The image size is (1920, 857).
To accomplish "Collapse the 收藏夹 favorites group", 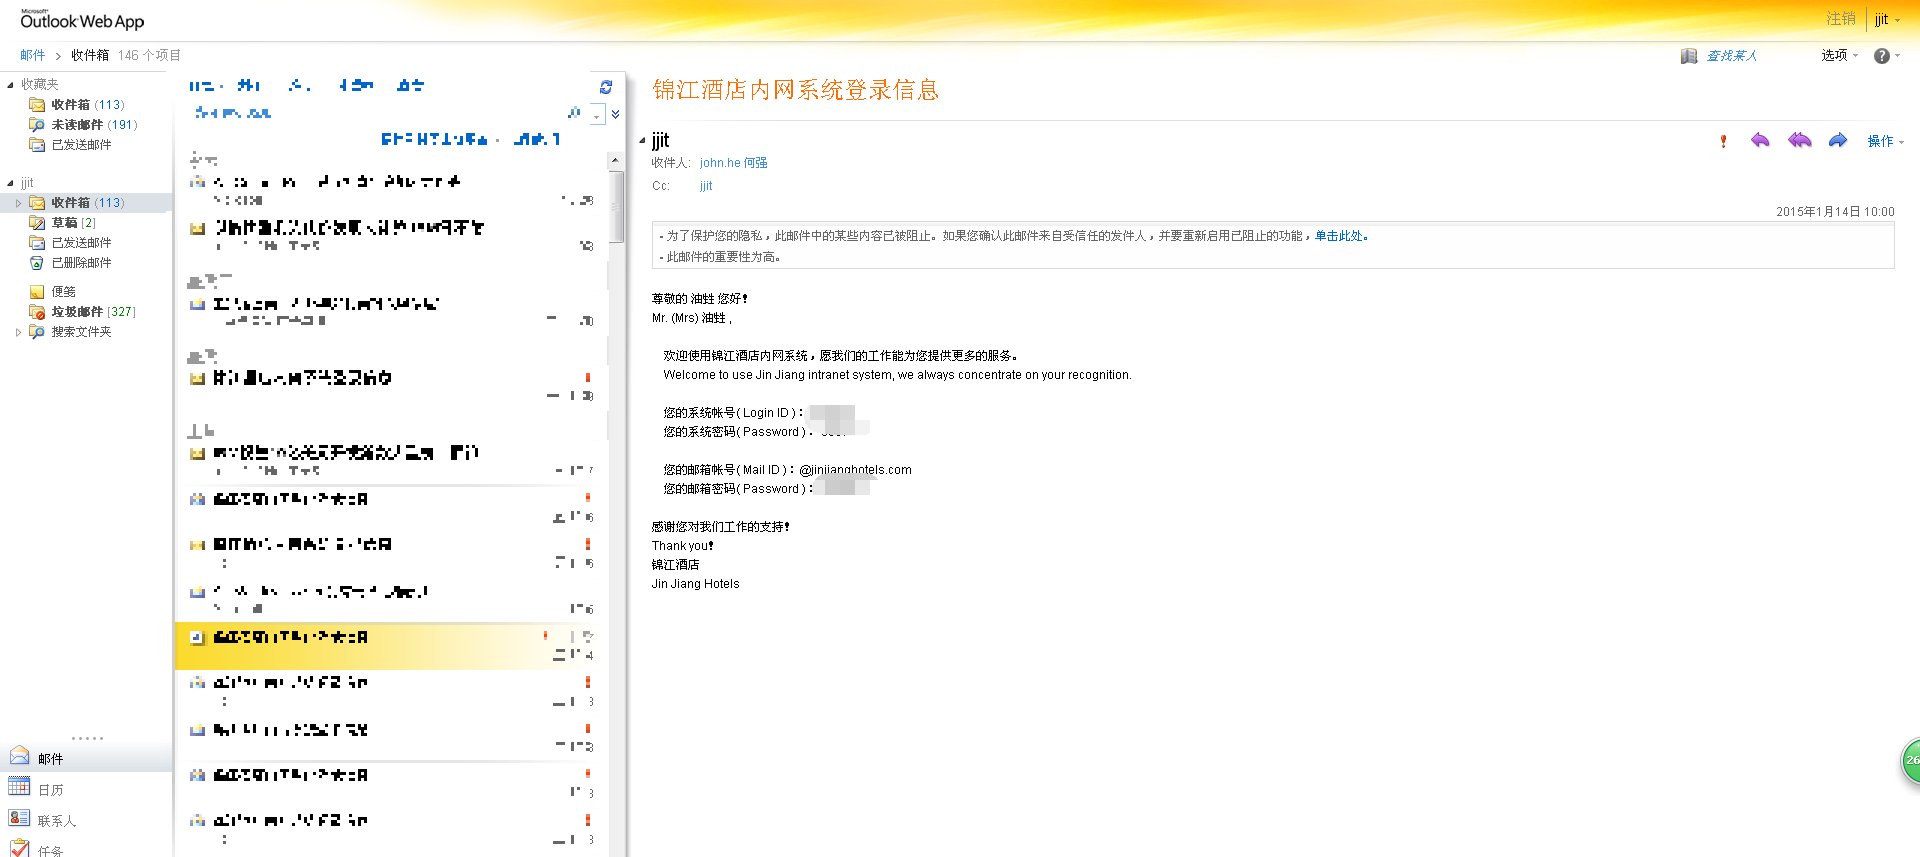I will [10, 85].
